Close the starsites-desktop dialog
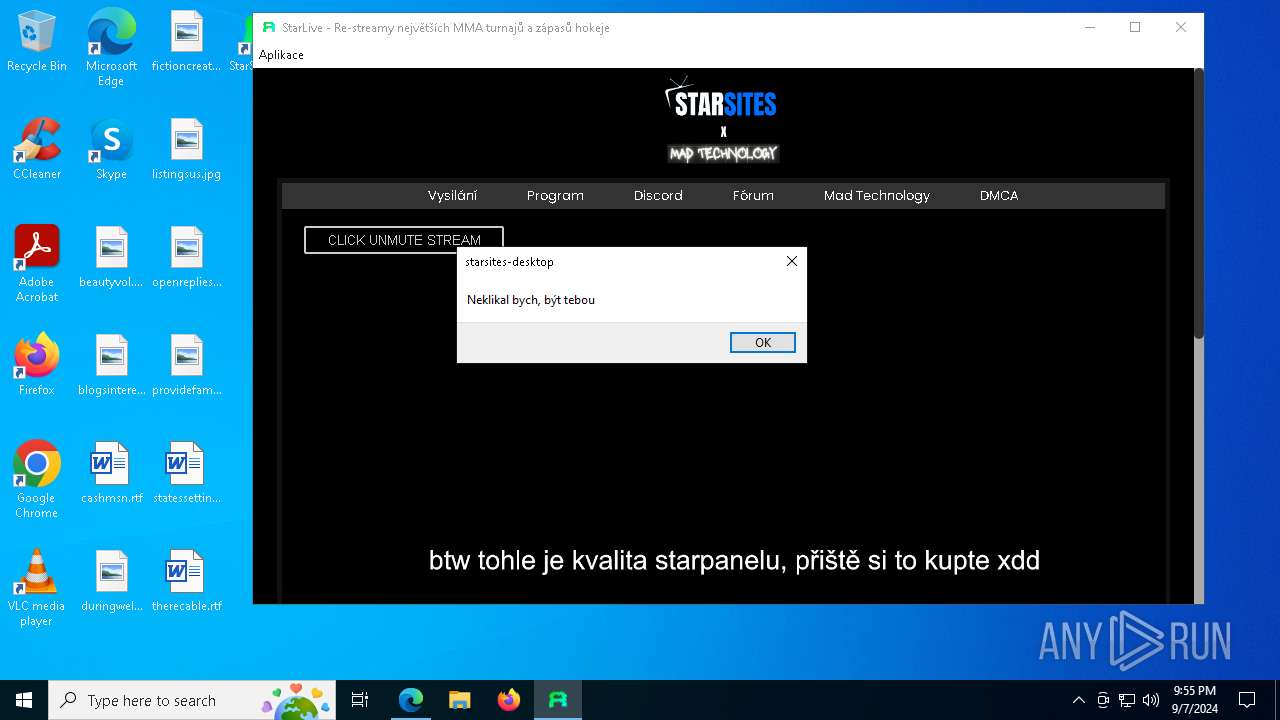Image resolution: width=1280 pixels, height=720 pixels. coord(791,261)
